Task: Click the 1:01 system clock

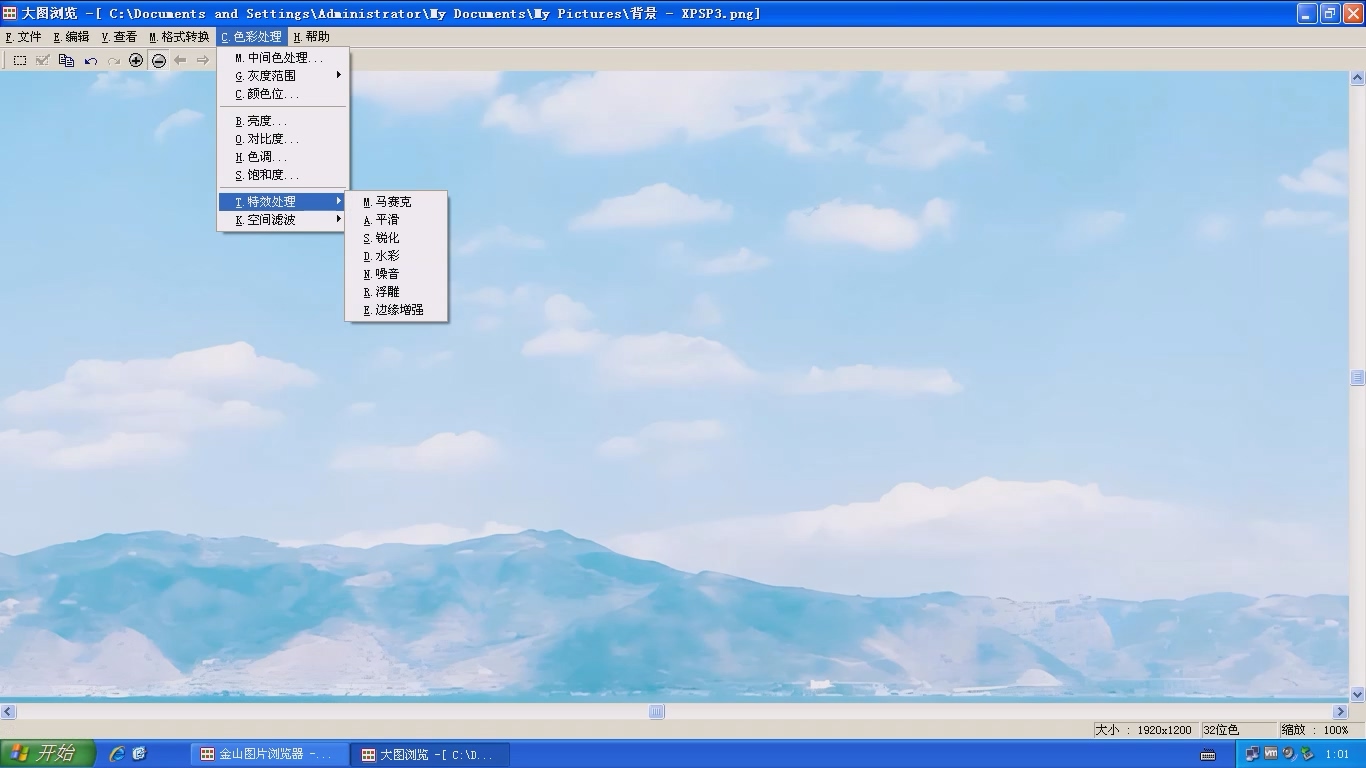Action: click(x=1337, y=754)
